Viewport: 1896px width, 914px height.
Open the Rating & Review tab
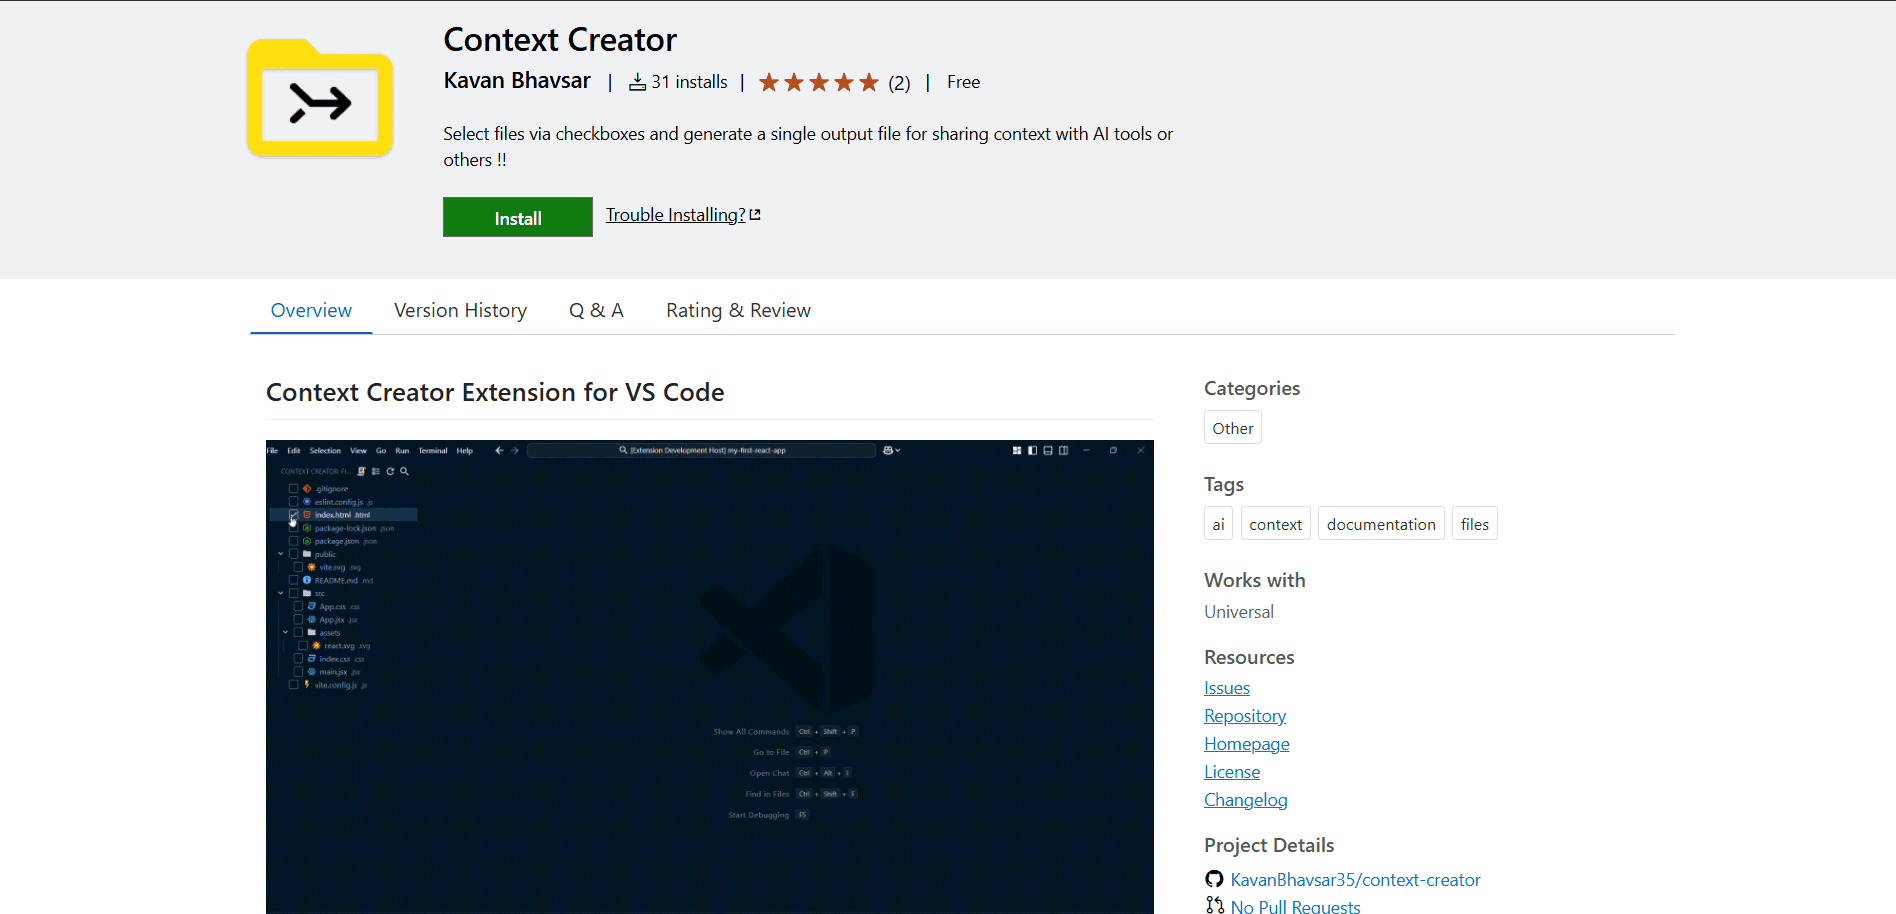tap(738, 310)
